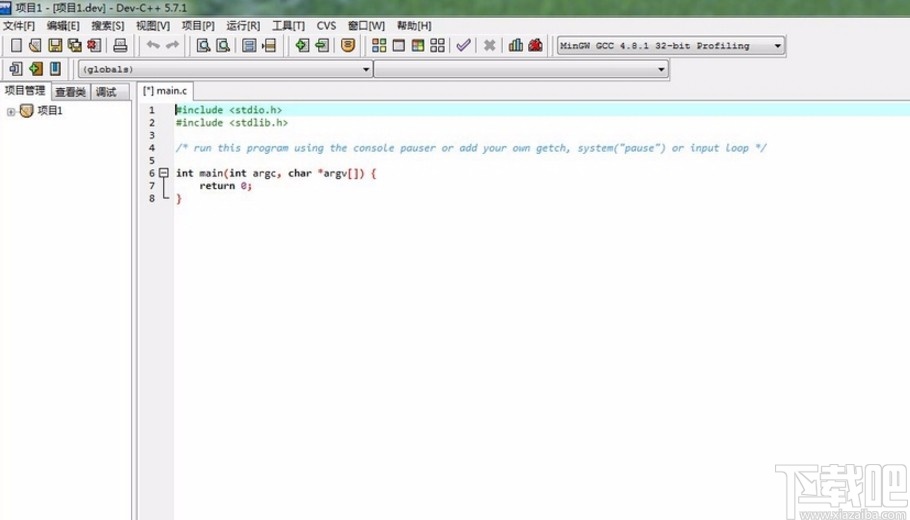
Task: Open the 文件[F] menu
Action: tap(18, 25)
